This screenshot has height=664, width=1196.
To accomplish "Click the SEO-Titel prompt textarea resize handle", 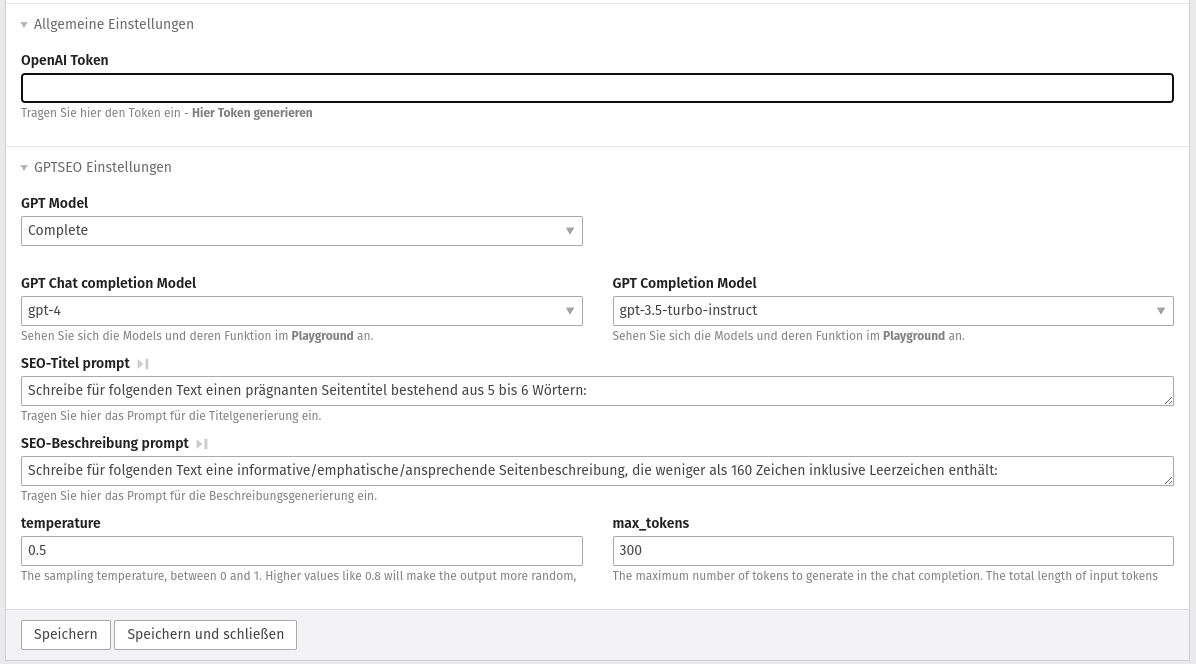I will tap(1168, 400).
